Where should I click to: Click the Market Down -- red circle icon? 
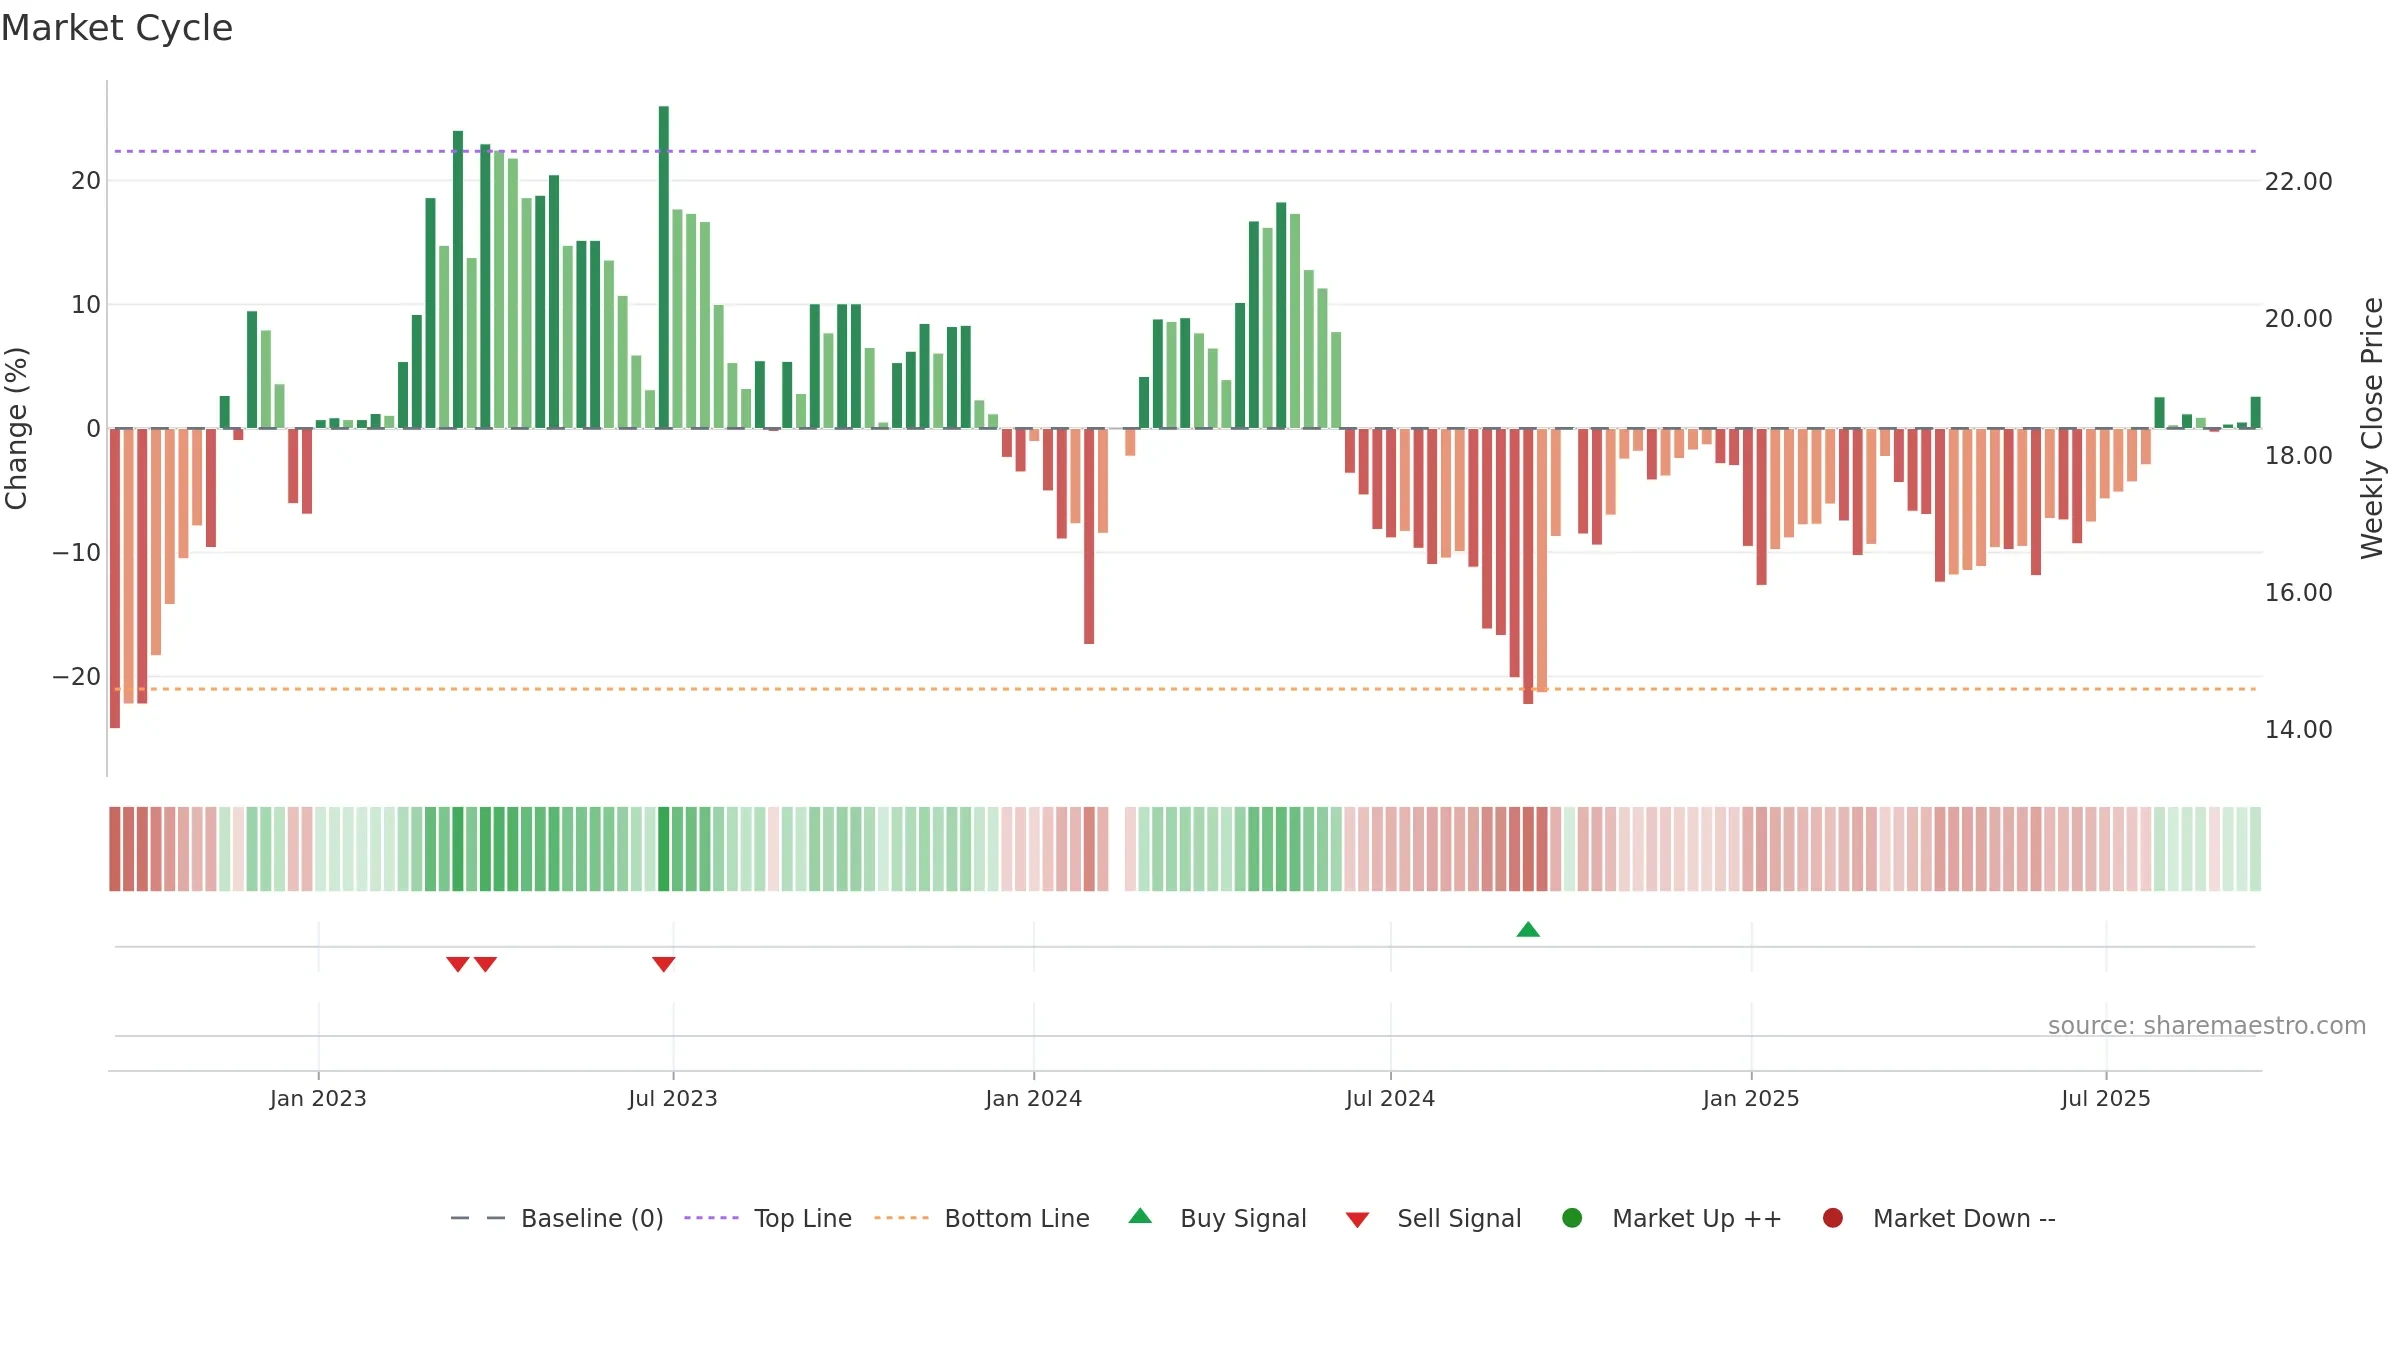coord(1833,1218)
